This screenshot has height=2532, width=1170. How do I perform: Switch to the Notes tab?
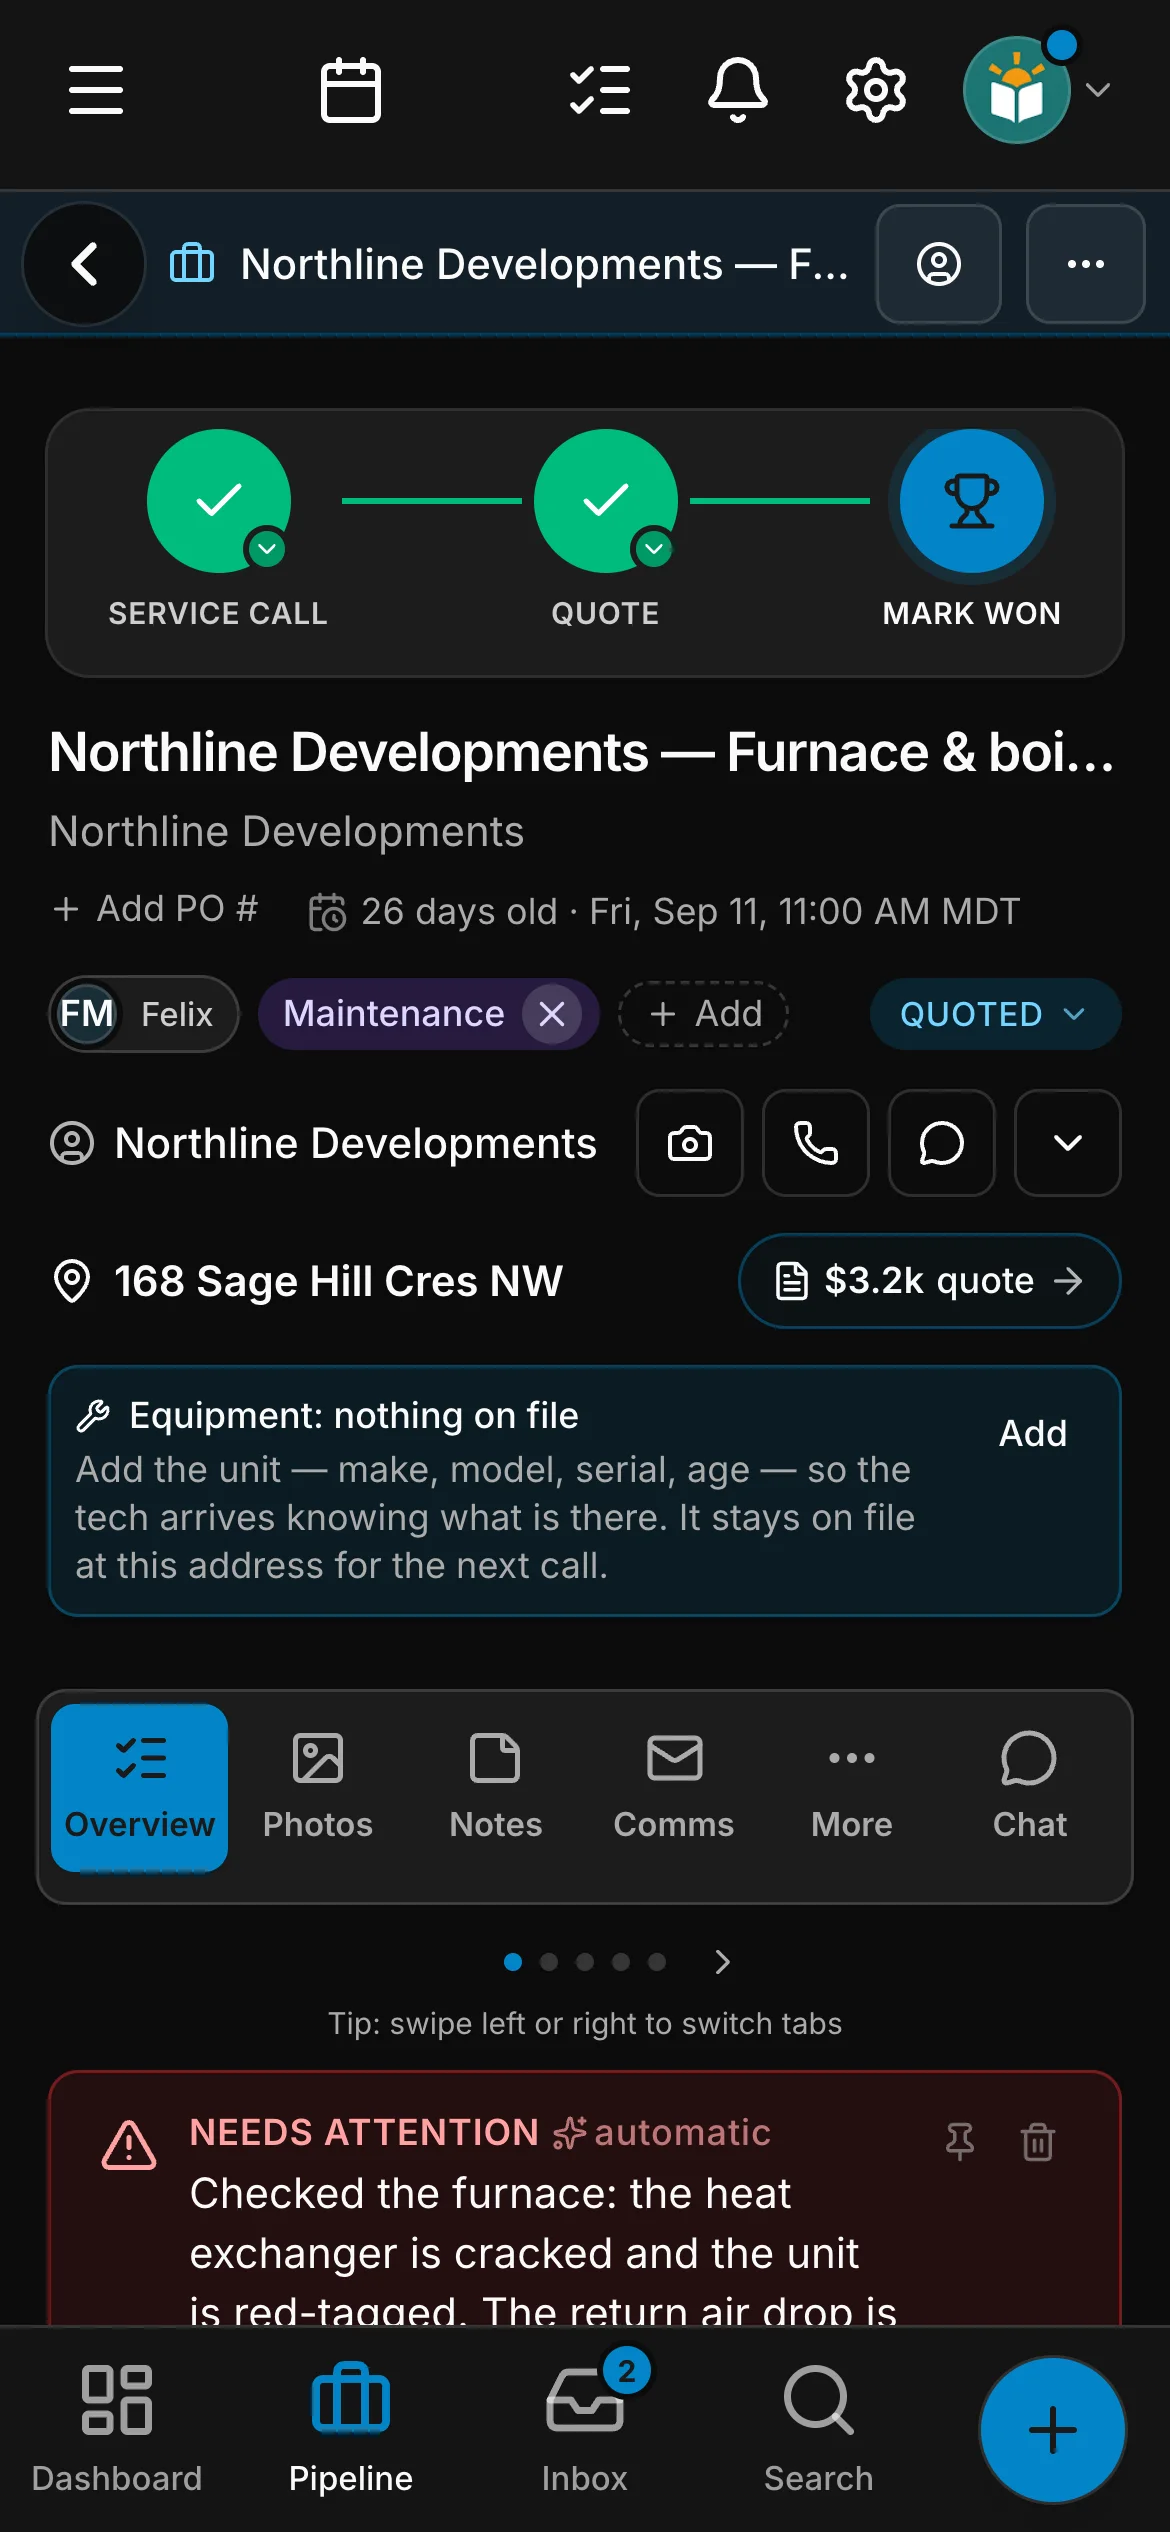point(496,1788)
